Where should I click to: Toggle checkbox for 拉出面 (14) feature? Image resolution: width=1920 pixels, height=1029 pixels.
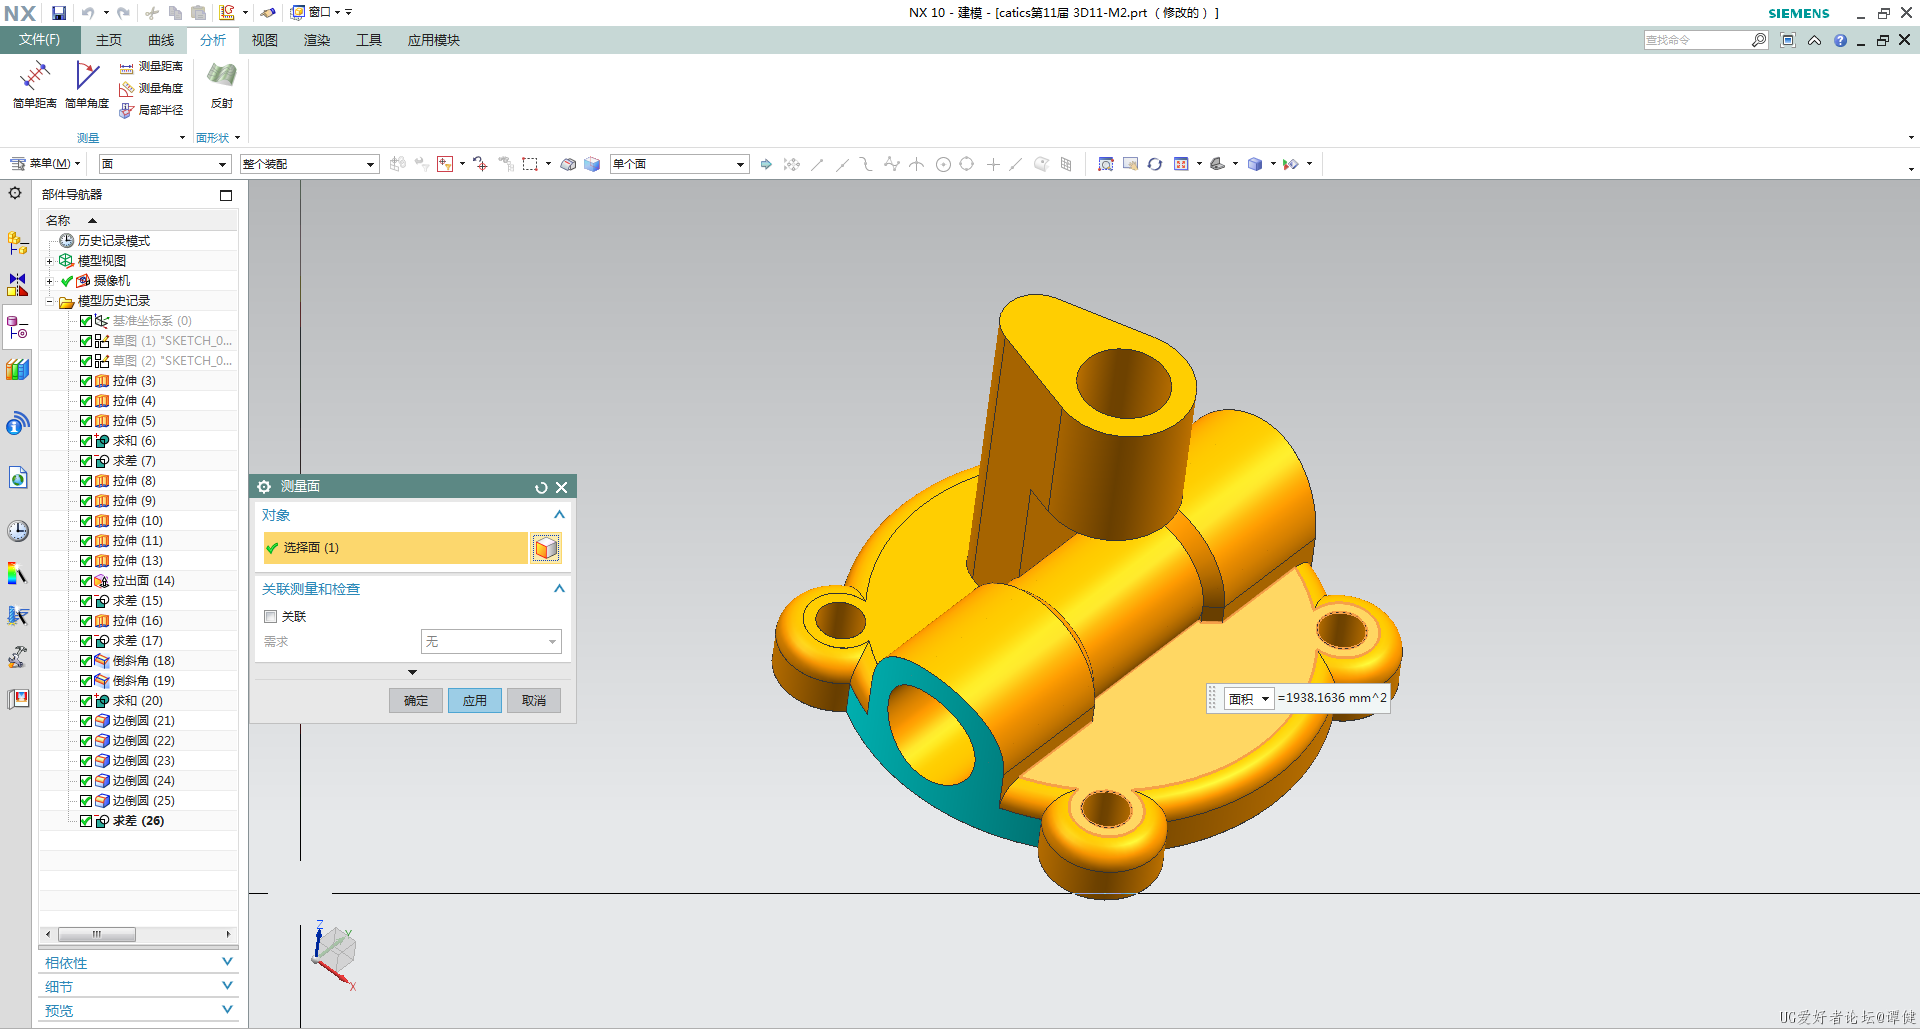(x=86, y=581)
